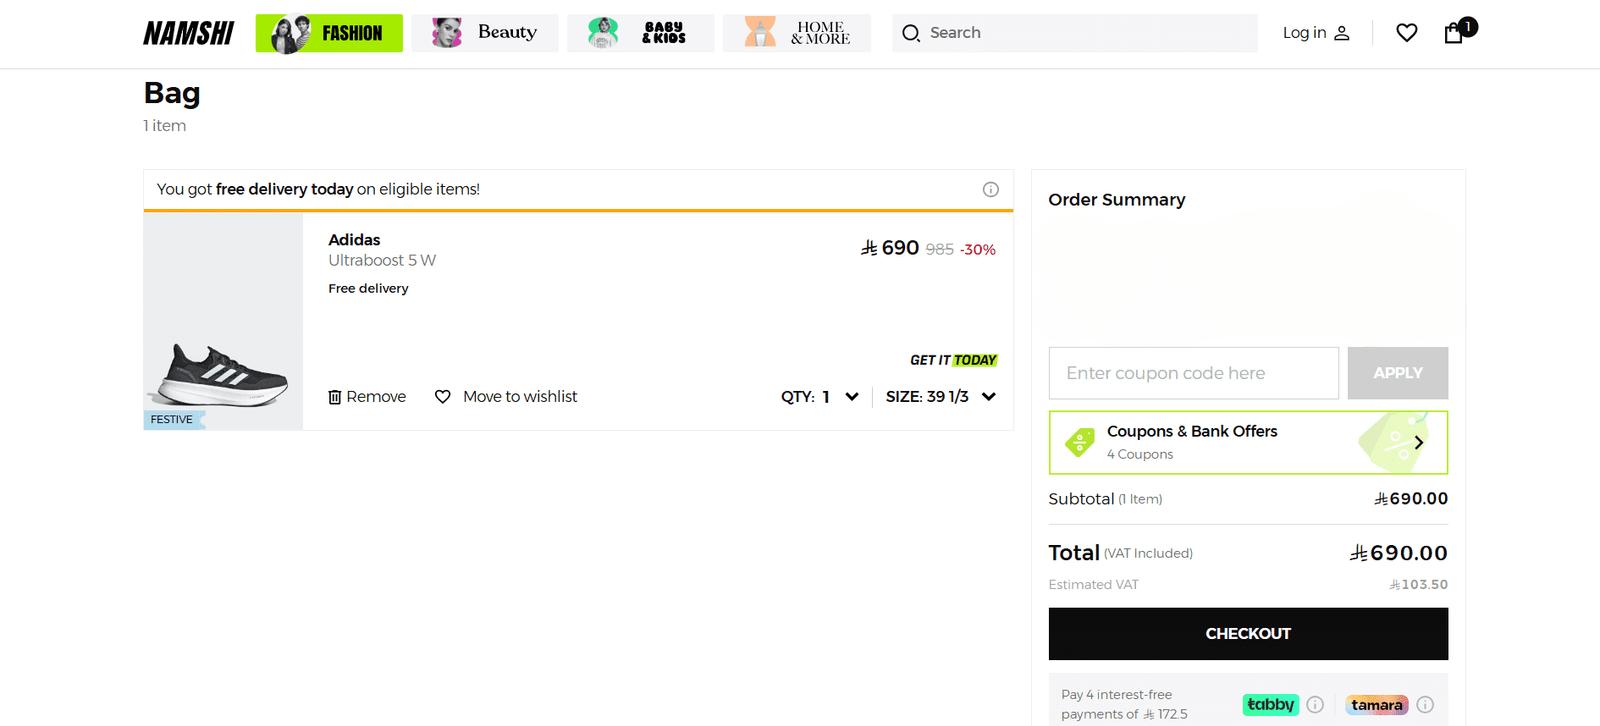Click the heart icon beside Move to wishlist

443,397
